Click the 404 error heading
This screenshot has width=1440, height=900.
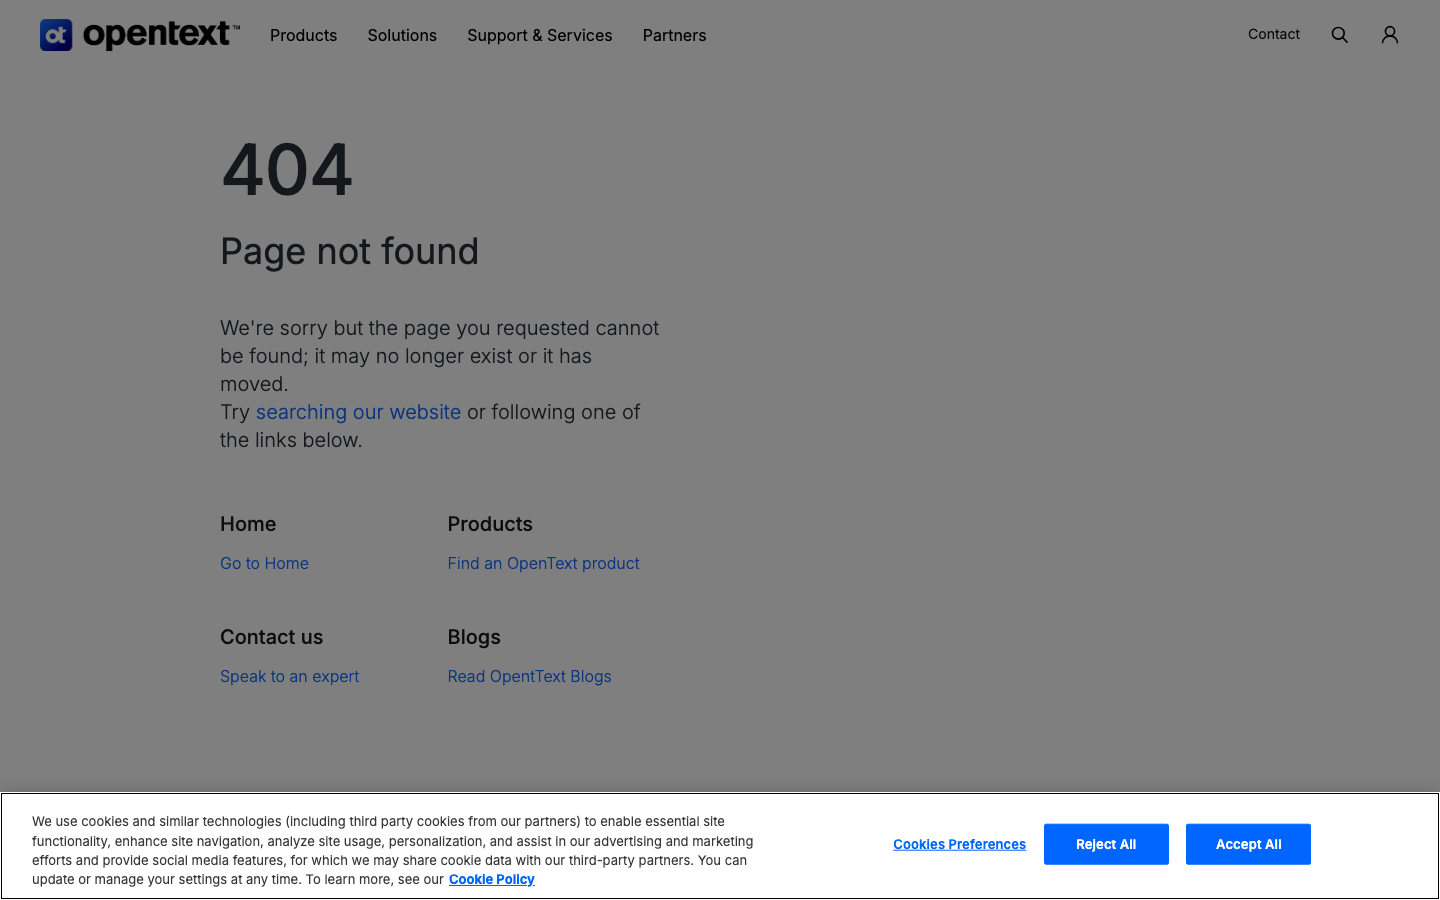[287, 169]
